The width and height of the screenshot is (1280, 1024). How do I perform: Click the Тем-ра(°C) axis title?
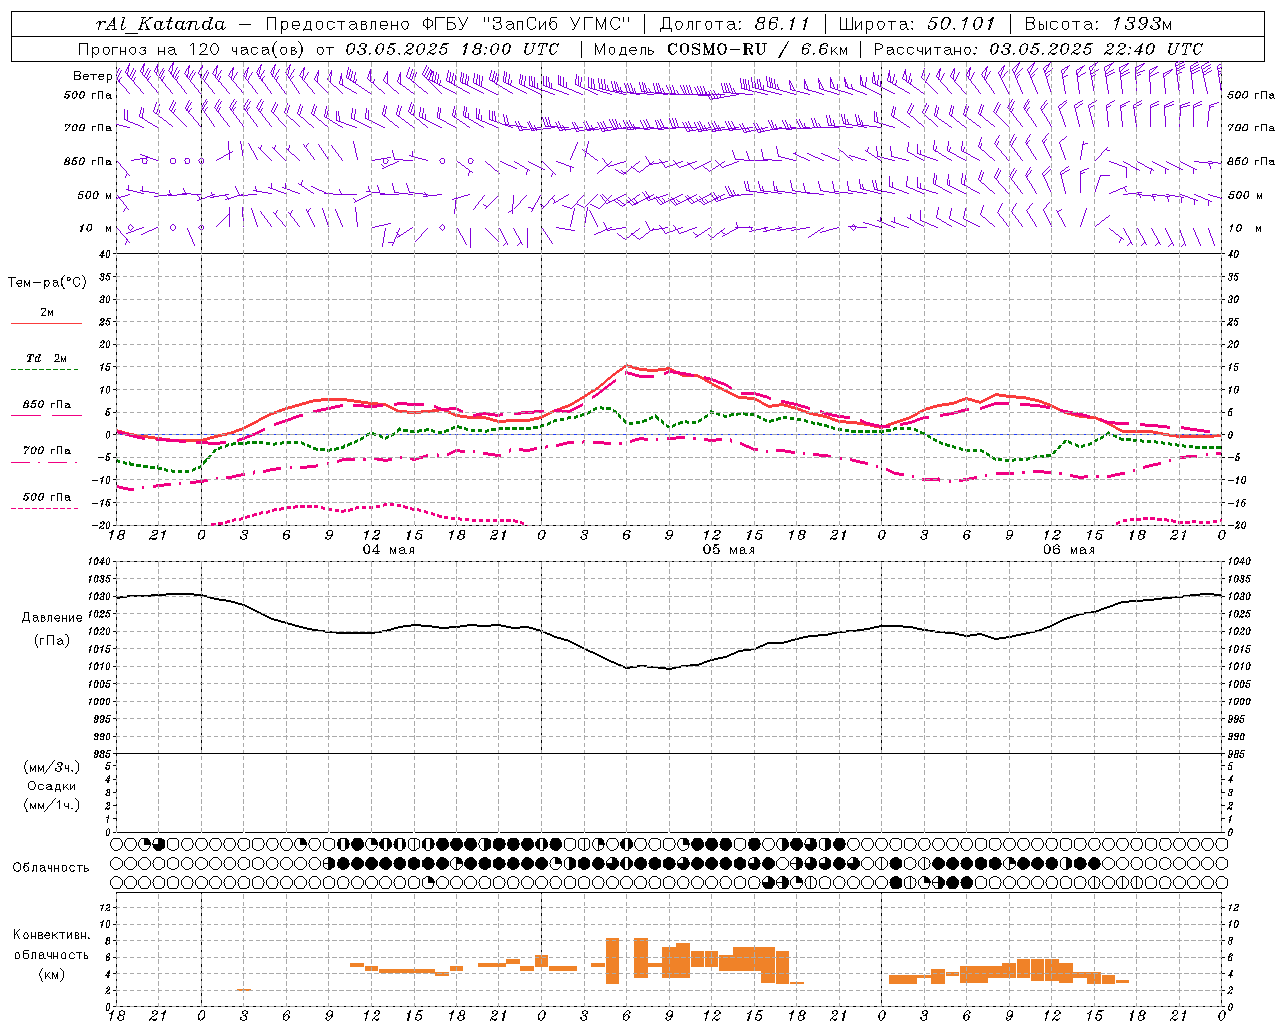[47, 283]
